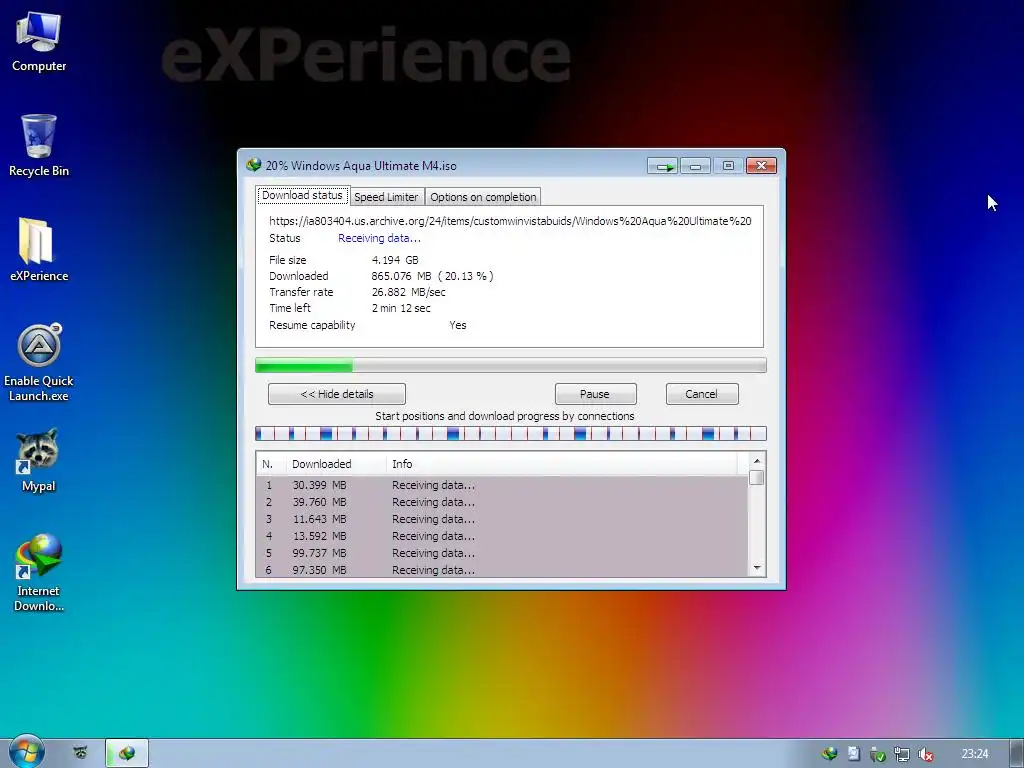
Task: Click the time left 2 min 12 sec
Action: coord(401,308)
